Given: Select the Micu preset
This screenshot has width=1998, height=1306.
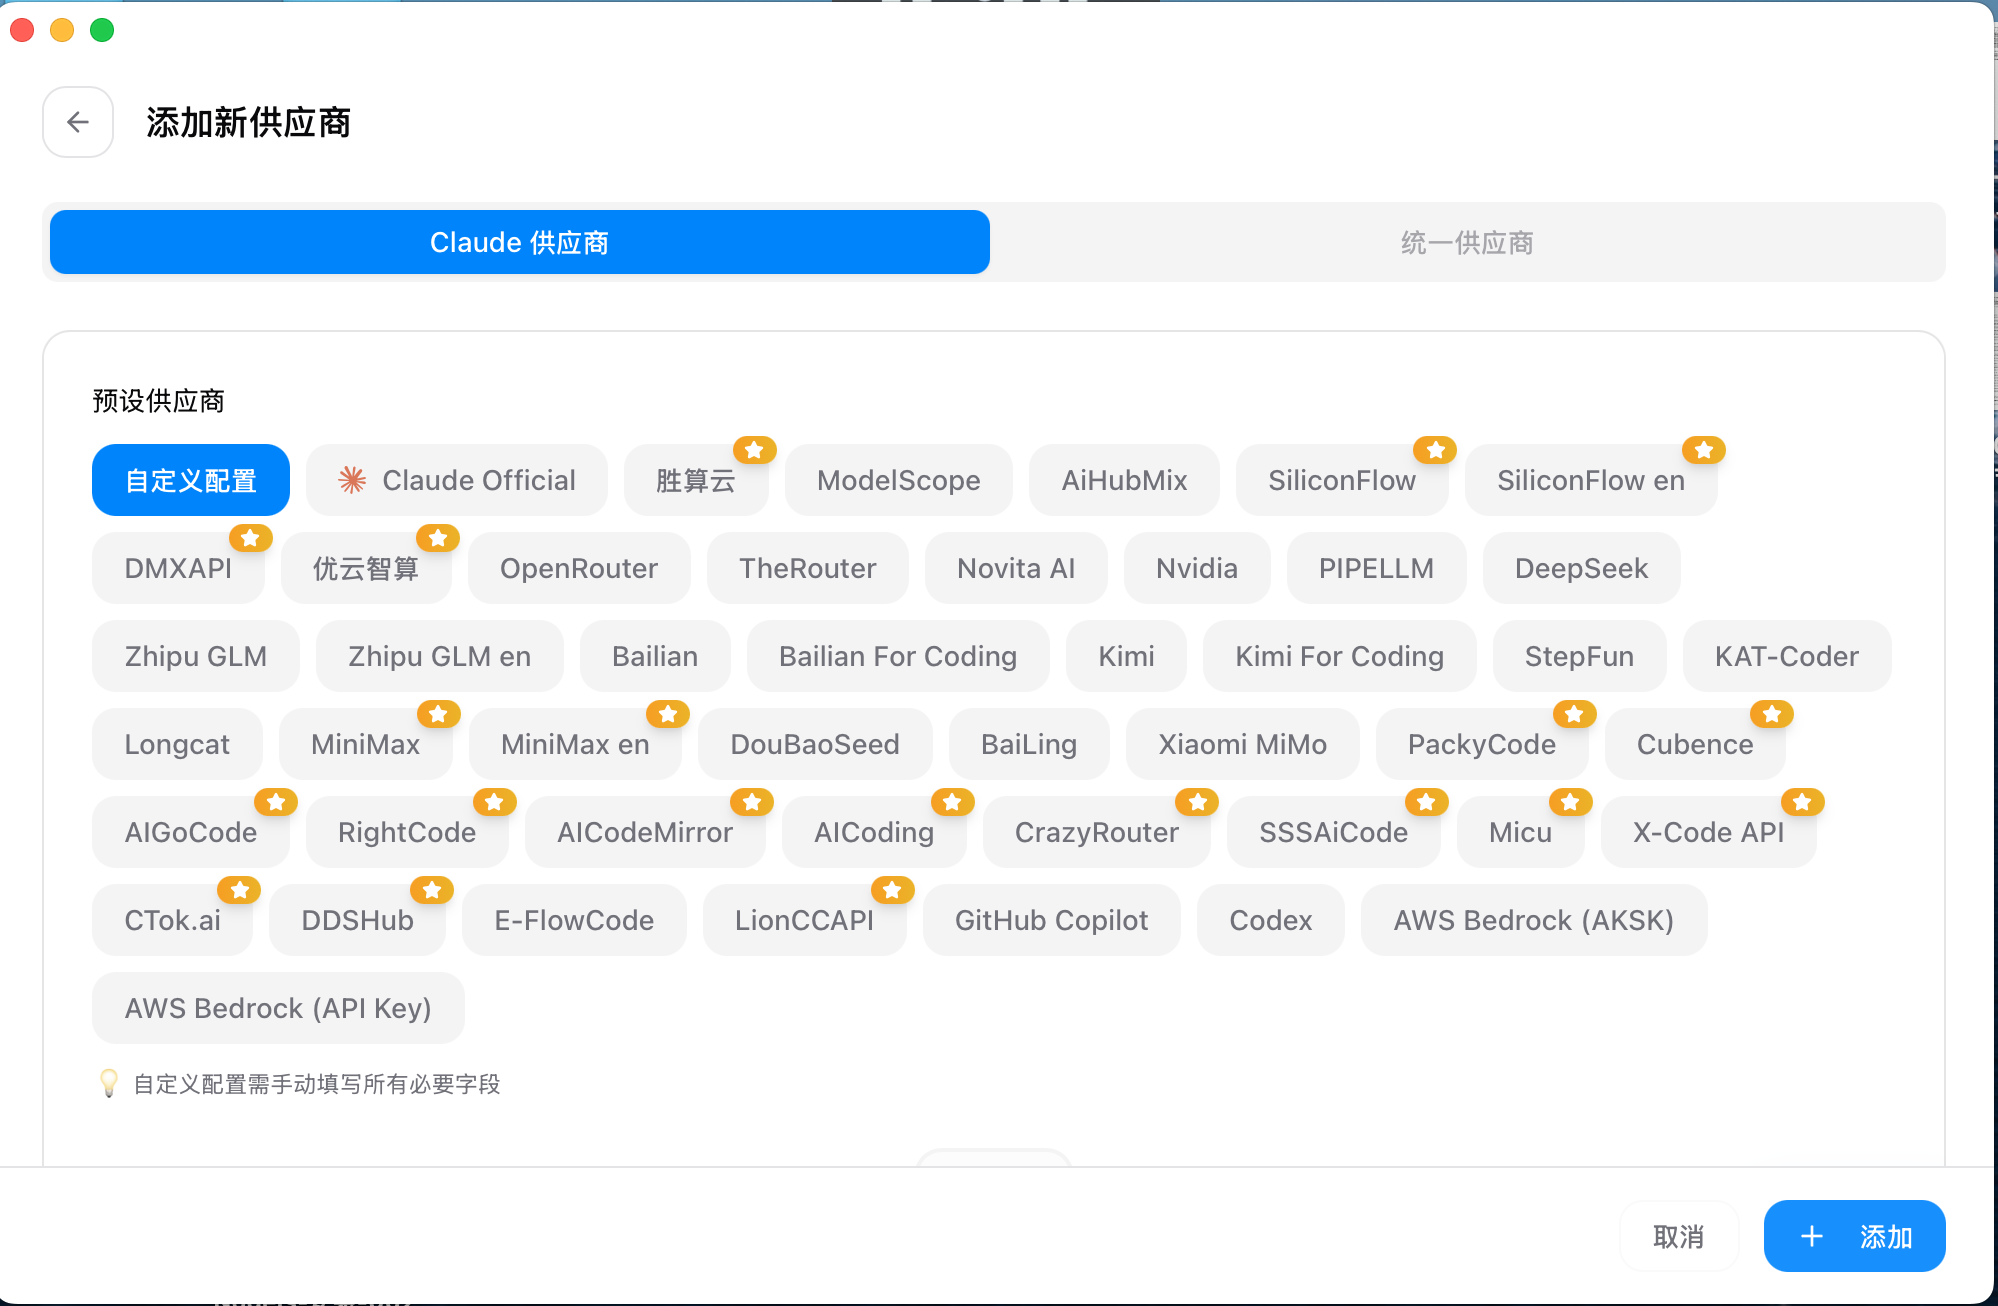Looking at the screenshot, I should [x=1521, y=832].
